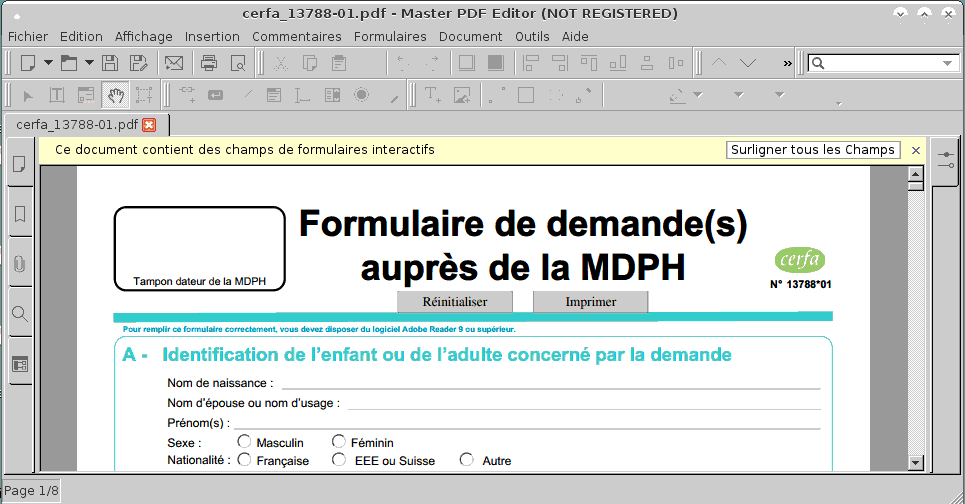Open the Fichier menu

click(x=28, y=36)
